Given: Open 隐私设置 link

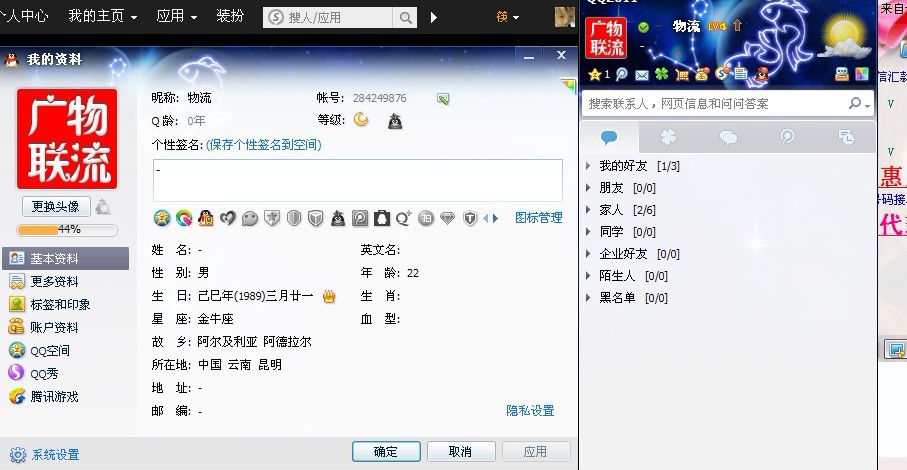Looking at the screenshot, I should pyautogui.click(x=530, y=410).
